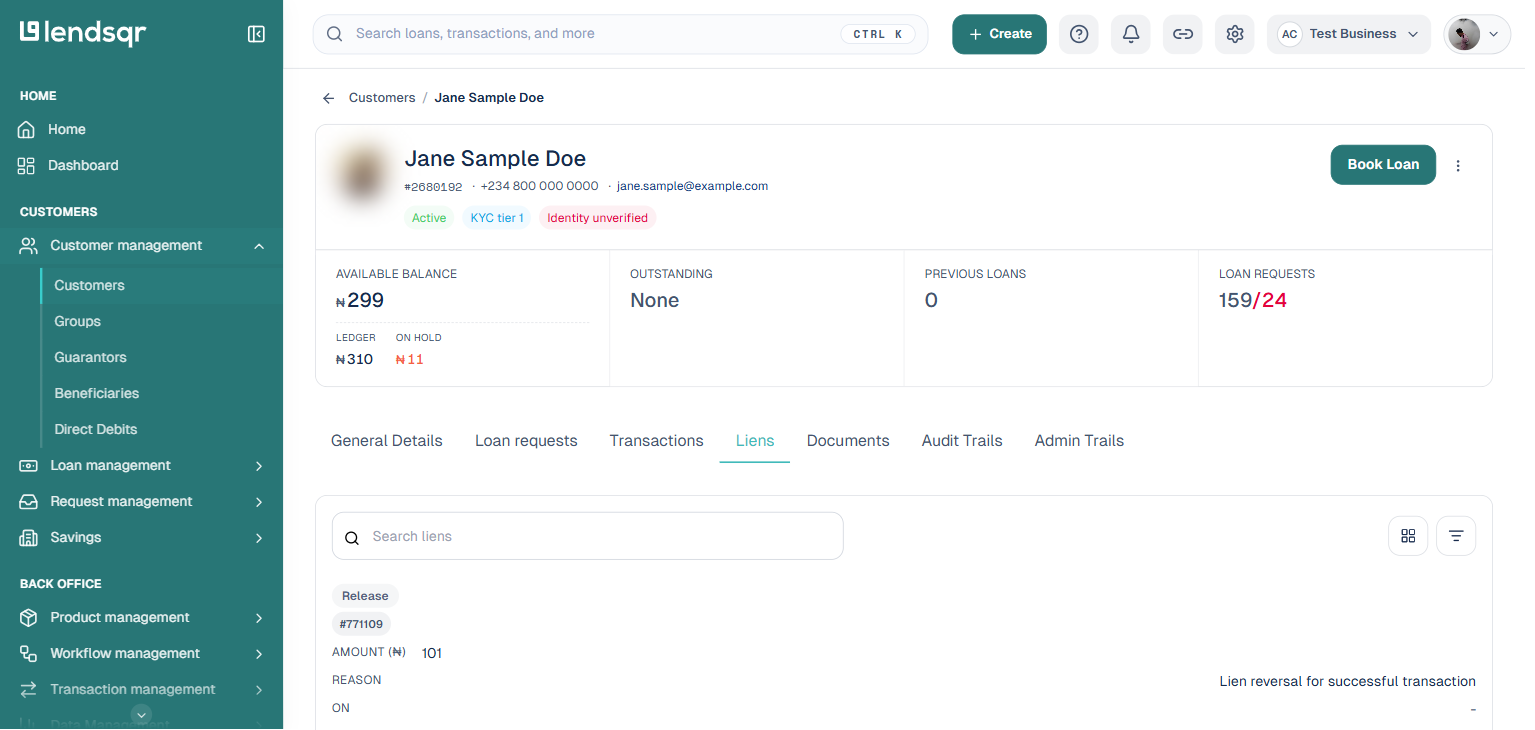Open the Audit Trails tab

click(962, 441)
